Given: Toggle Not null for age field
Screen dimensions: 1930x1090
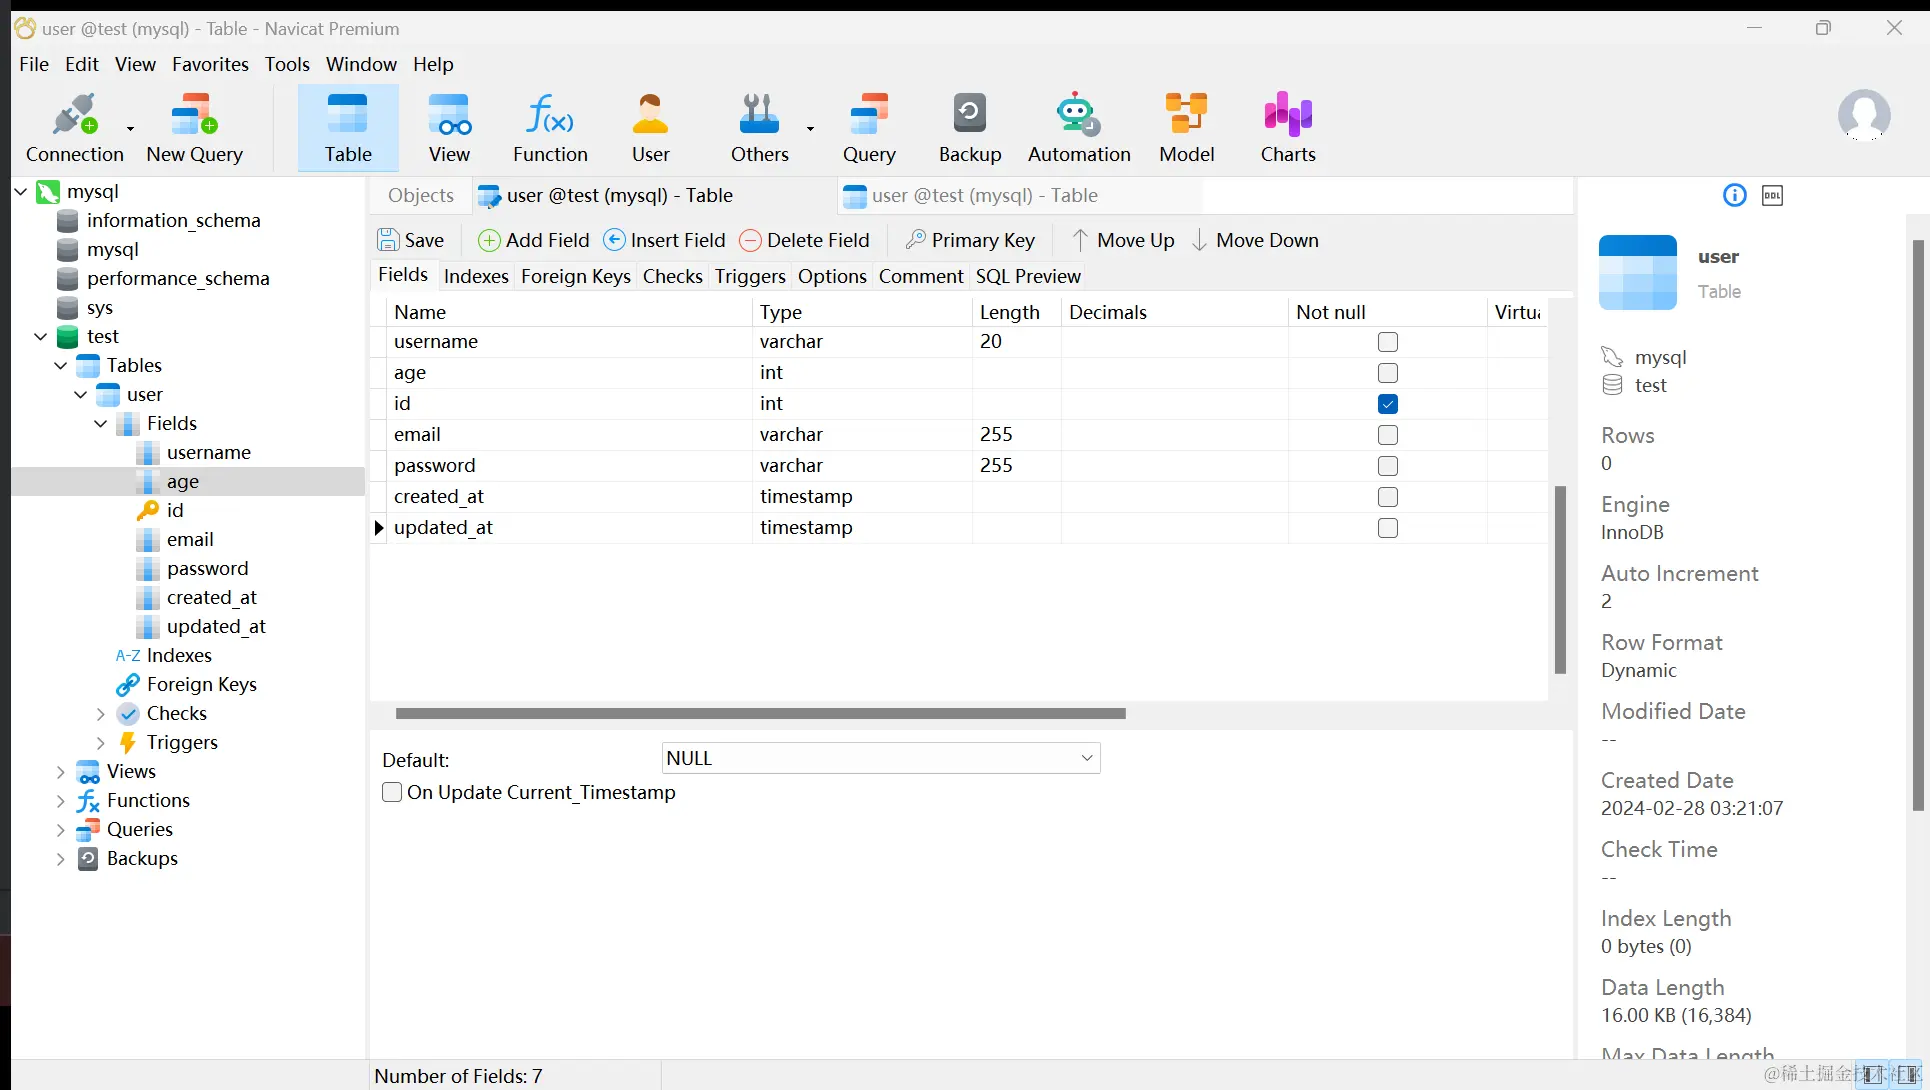Looking at the screenshot, I should 1387,373.
